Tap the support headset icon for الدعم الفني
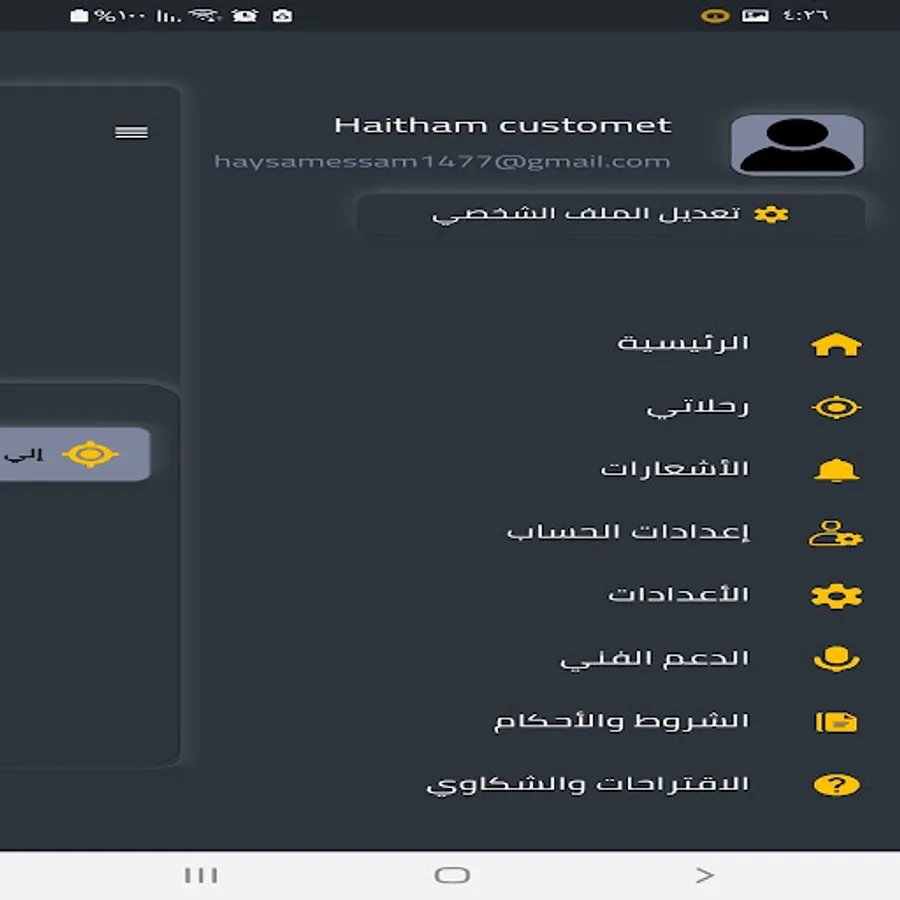 tap(836, 659)
